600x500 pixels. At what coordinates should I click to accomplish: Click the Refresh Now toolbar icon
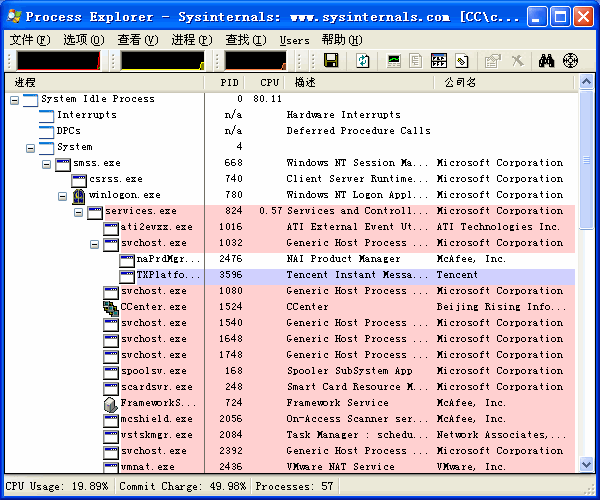pos(363,60)
